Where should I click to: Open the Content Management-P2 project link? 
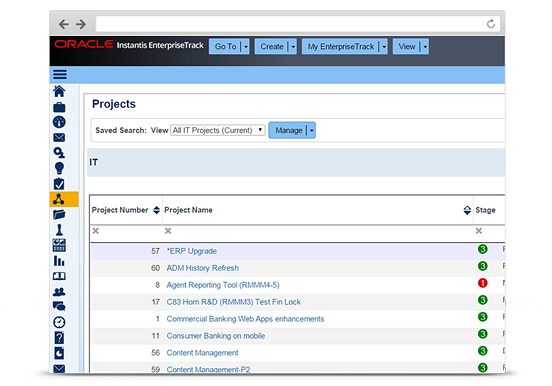[x=208, y=369]
